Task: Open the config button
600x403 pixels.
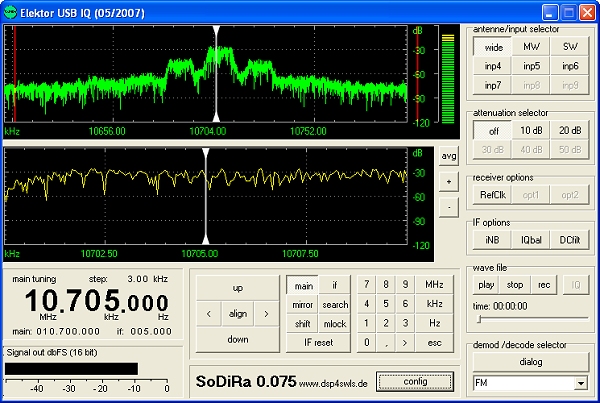Action: tap(415, 381)
